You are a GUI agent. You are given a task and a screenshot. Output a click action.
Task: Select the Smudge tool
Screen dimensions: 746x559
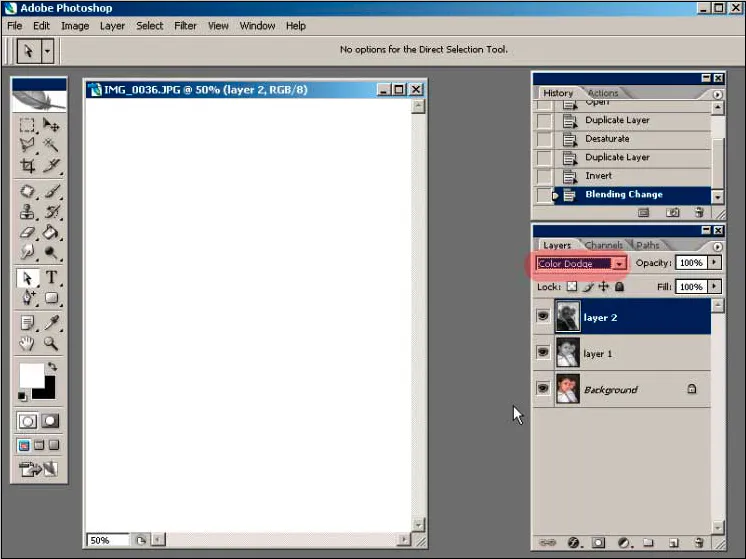[x=27, y=252]
